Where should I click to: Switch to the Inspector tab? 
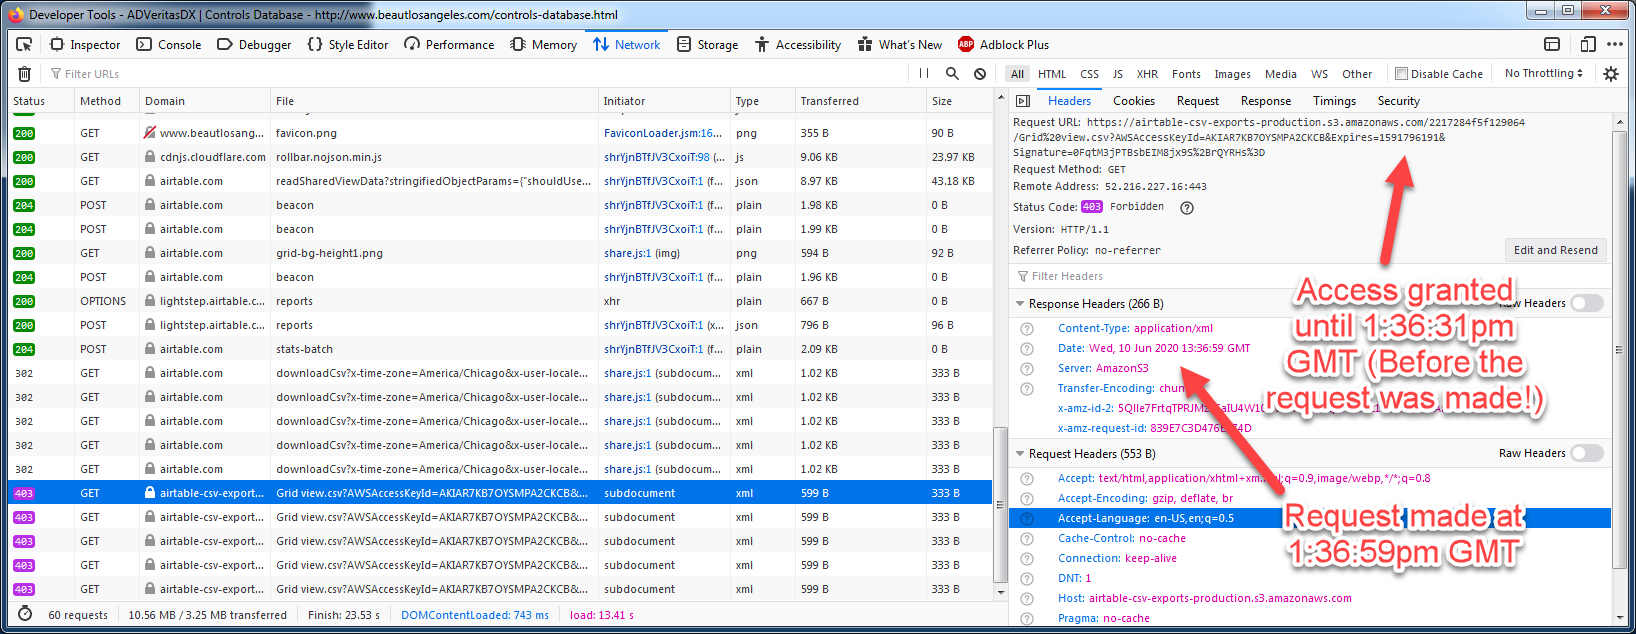(85, 44)
